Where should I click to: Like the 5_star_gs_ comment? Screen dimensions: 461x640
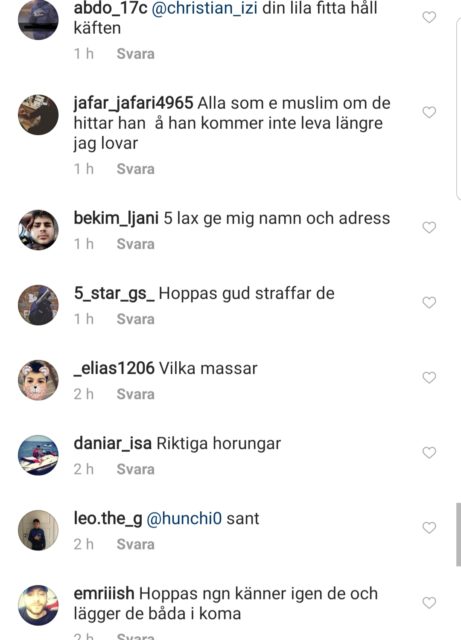pyautogui.click(x=429, y=302)
